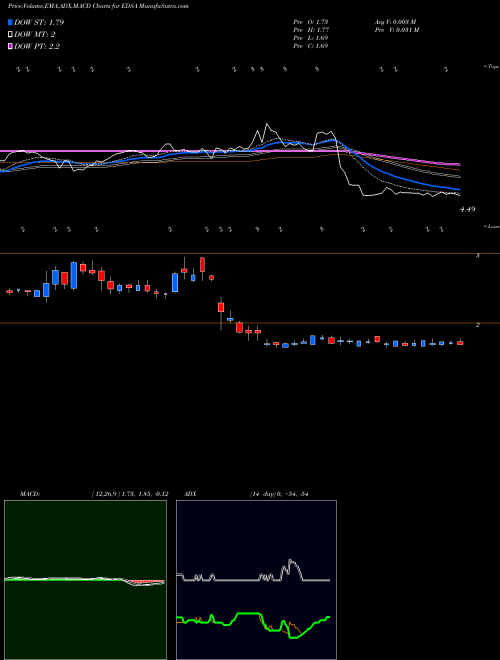Click inside the dark blue ADX indicator panel
This screenshot has width=500, height=660.
pyautogui.click(x=256, y=580)
